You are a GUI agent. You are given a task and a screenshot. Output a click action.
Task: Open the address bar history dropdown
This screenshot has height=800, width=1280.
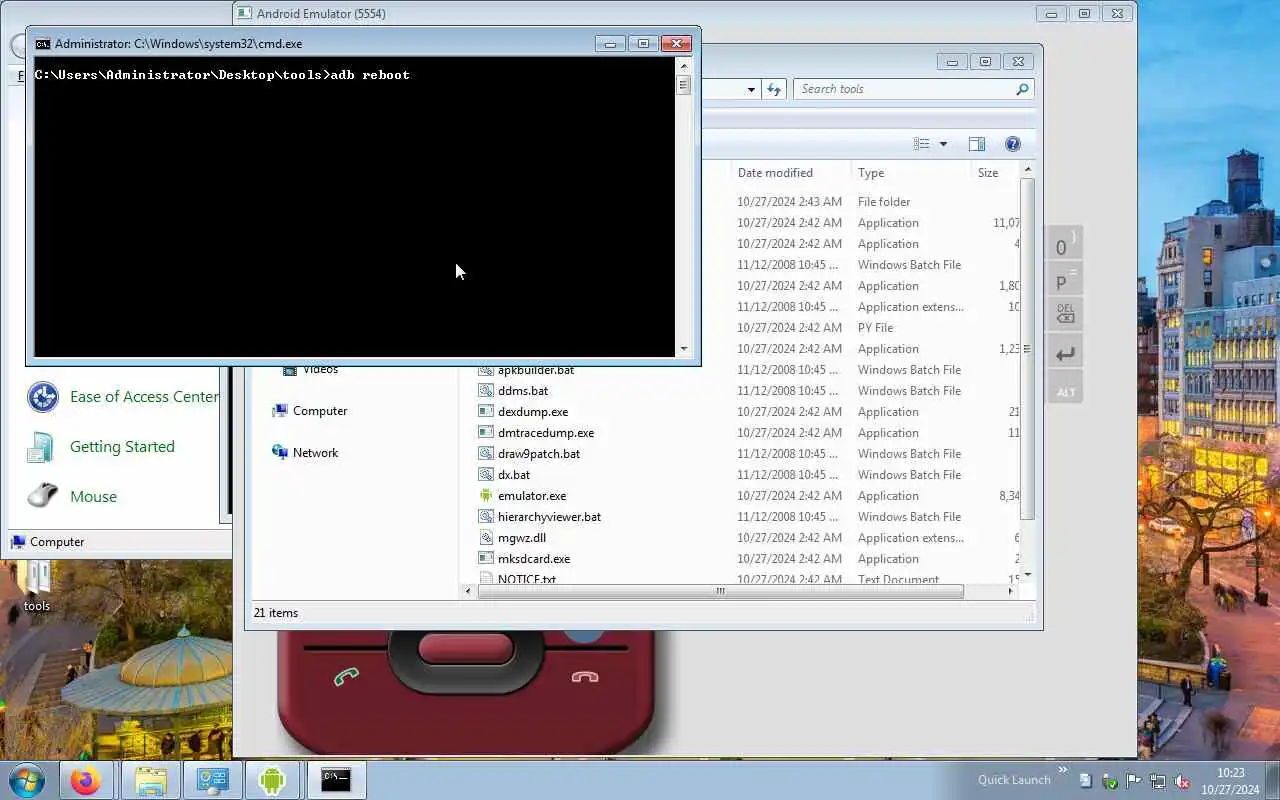click(x=751, y=89)
